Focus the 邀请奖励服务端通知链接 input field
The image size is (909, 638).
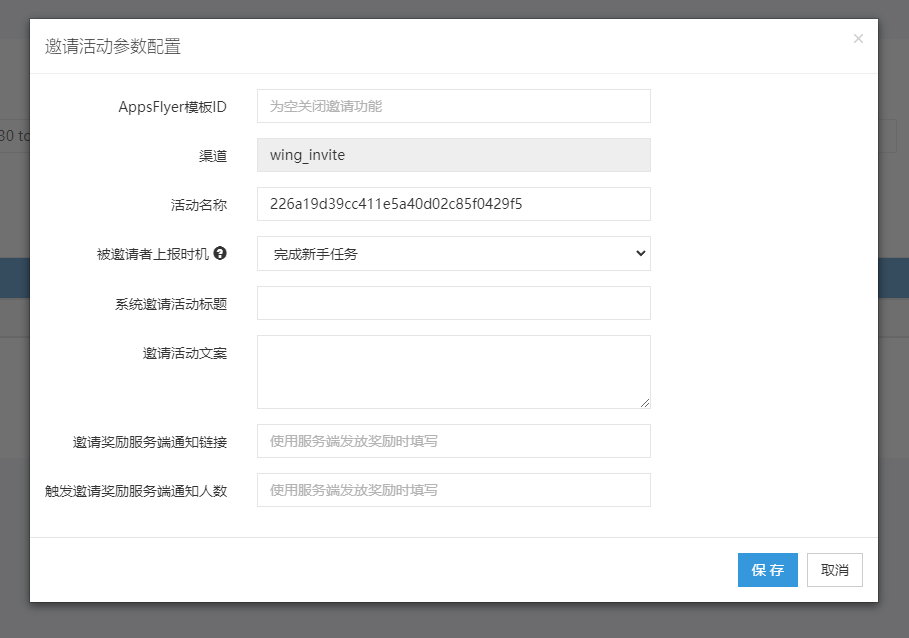[454, 441]
